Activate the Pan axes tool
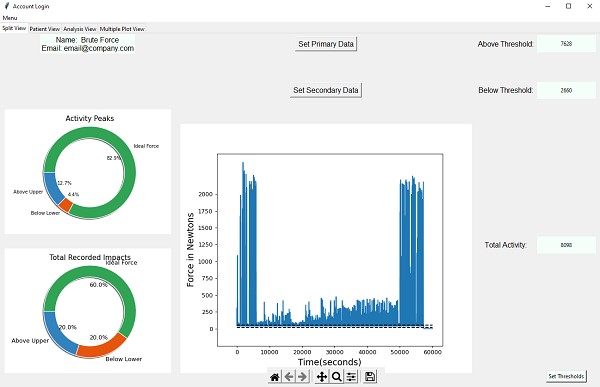 pyautogui.click(x=322, y=377)
